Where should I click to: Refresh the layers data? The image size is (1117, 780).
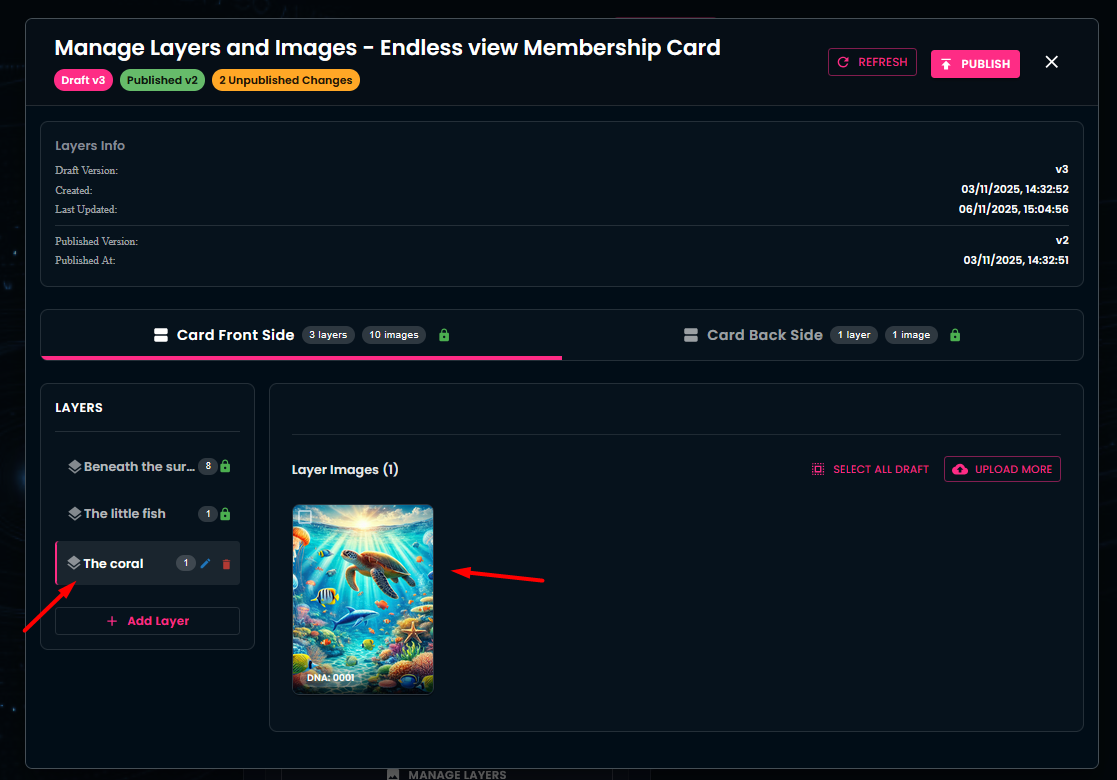tap(872, 62)
